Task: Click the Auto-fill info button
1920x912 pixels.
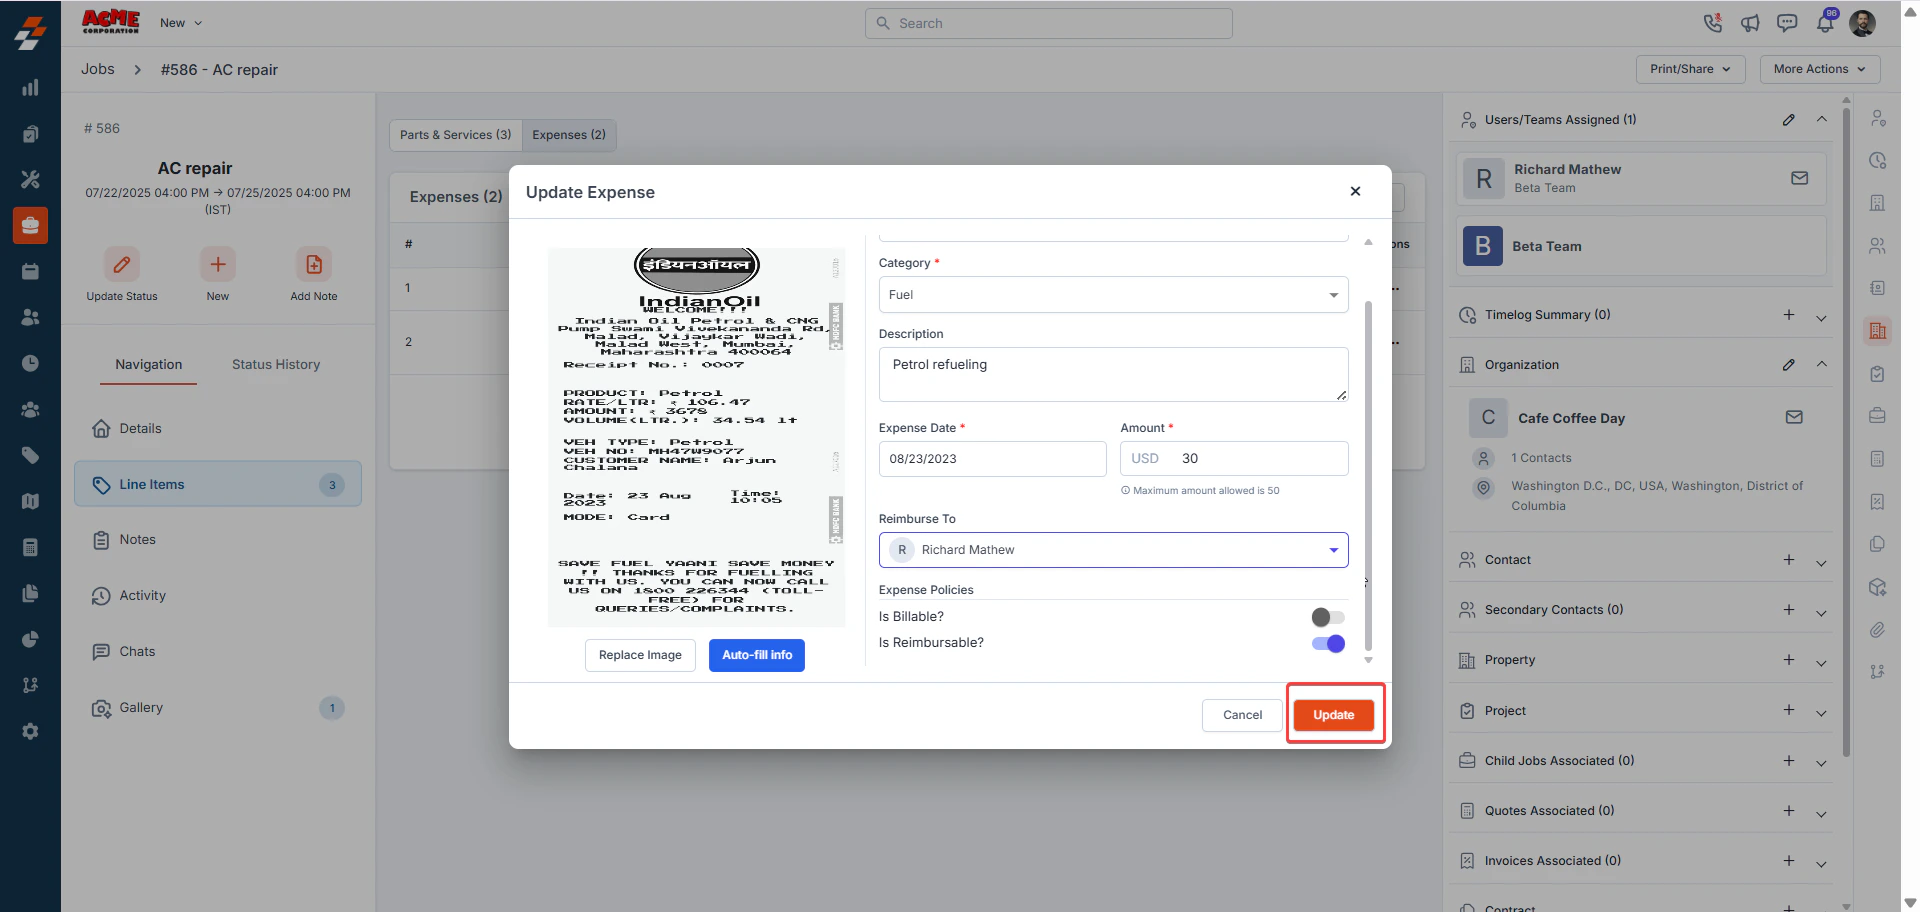Action: (x=757, y=655)
